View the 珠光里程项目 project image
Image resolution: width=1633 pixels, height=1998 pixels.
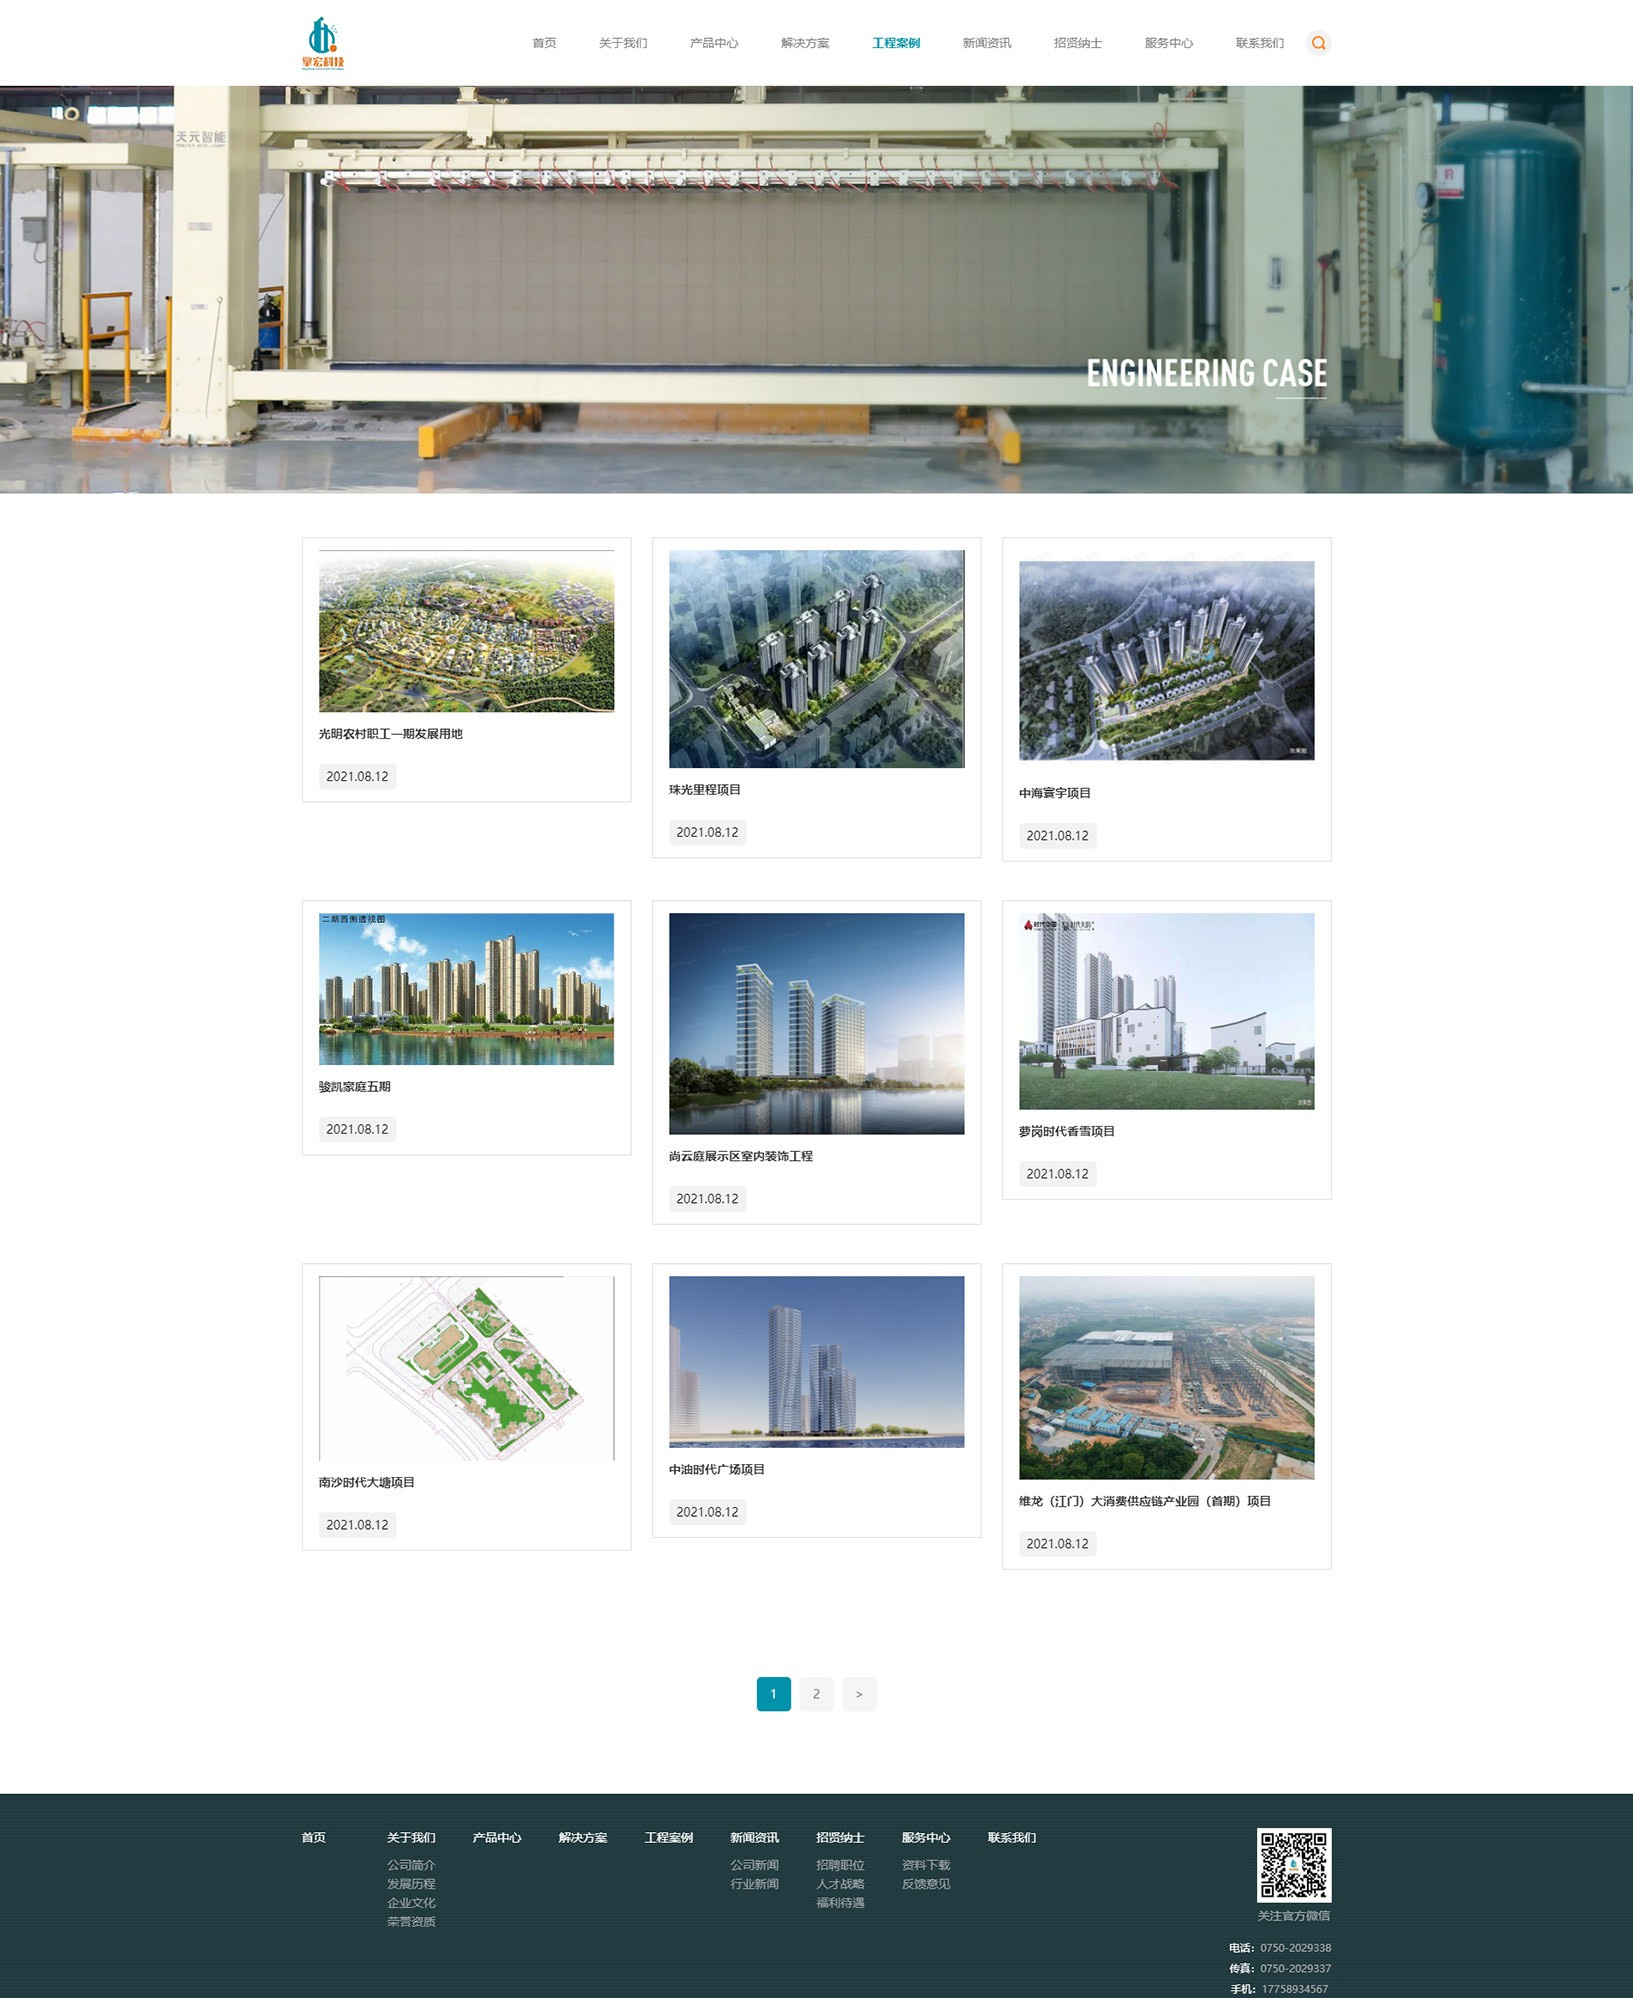click(x=816, y=659)
